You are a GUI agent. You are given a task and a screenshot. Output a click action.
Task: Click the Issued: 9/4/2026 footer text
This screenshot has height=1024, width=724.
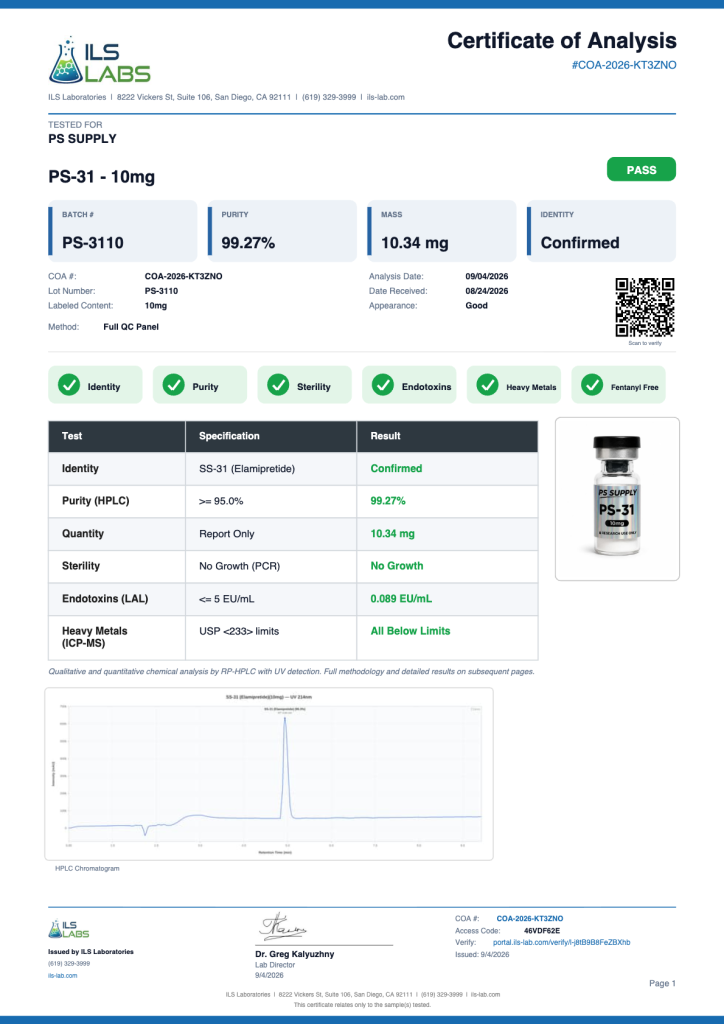[x=482, y=955]
